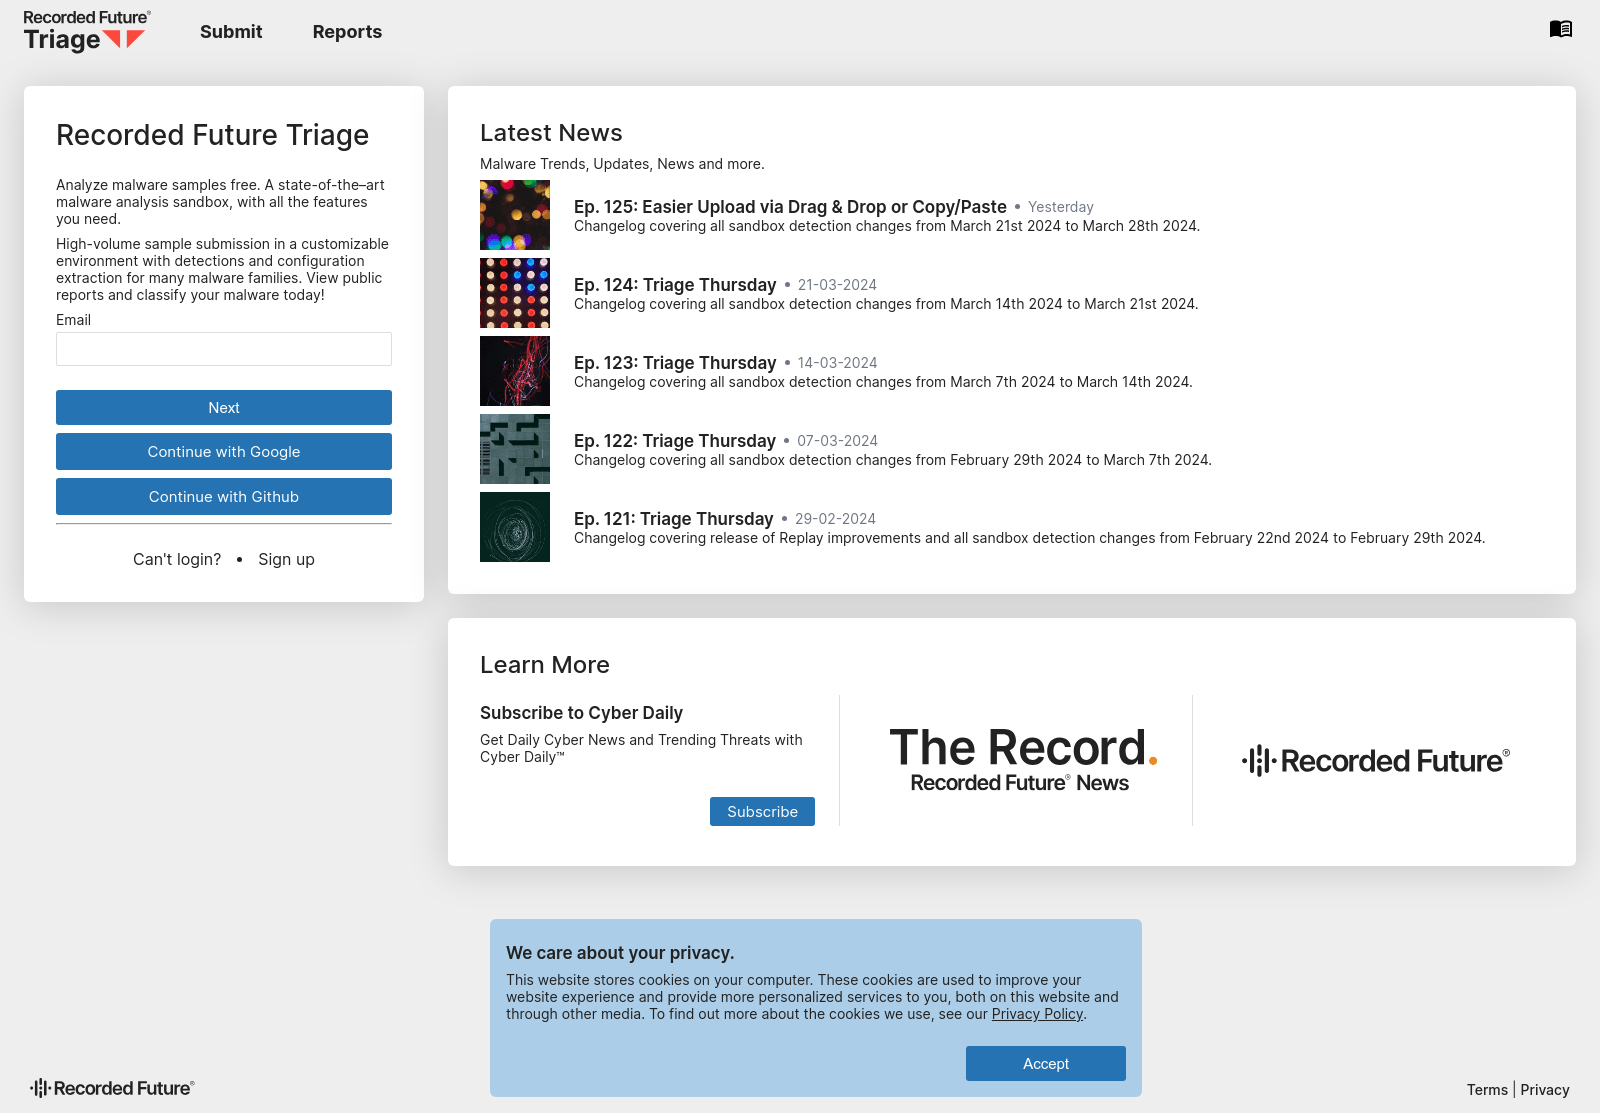Screen dimensions: 1600x1113
Task: Accept the cookie privacy notice
Action: click(1046, 1064)
